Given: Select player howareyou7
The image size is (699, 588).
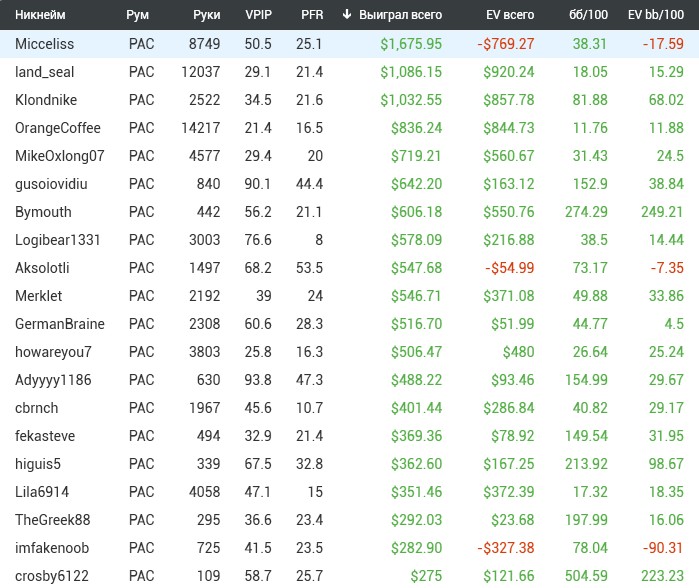Looking at the screenshot, I should coord(53,352).
